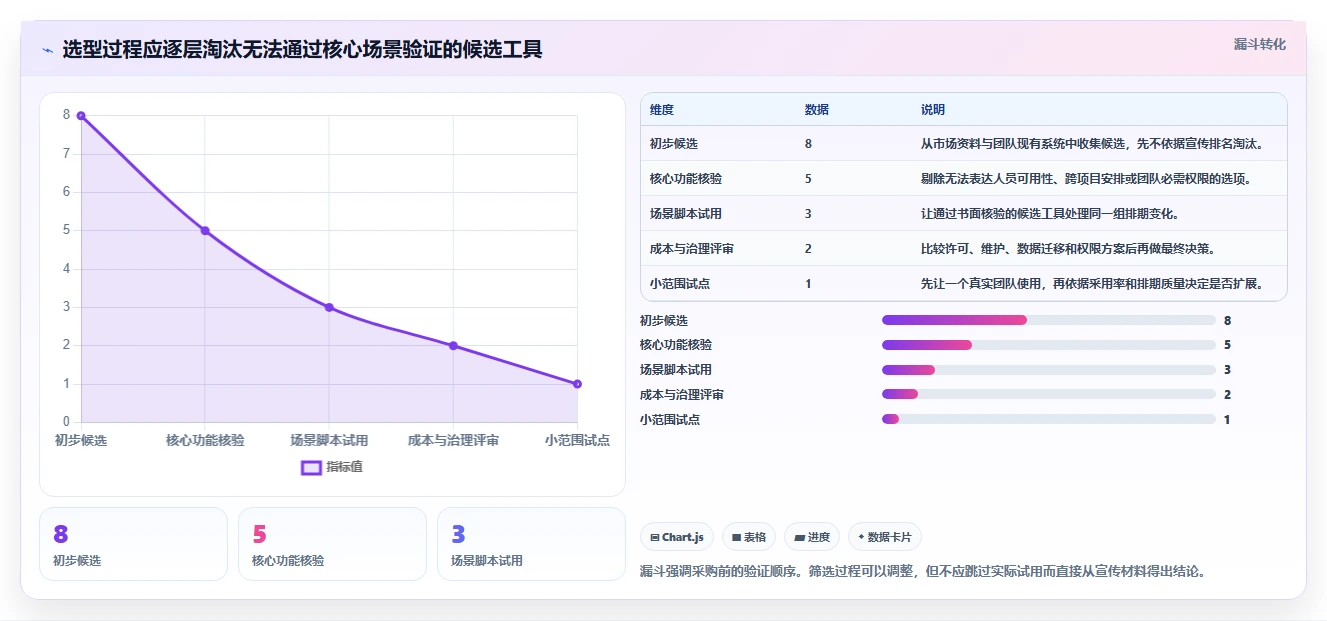Click the 说明 column header
The height and width of the screenshot is (621, 1327).
click(932, 110)
